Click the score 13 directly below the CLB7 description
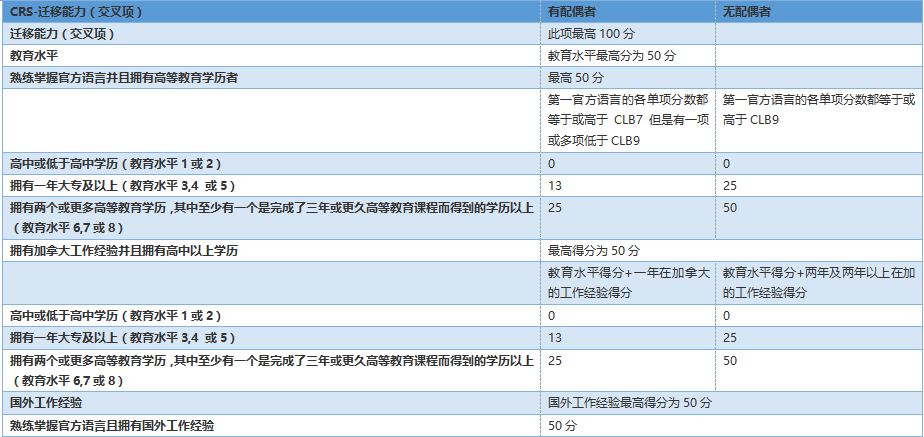 (555, 185)
